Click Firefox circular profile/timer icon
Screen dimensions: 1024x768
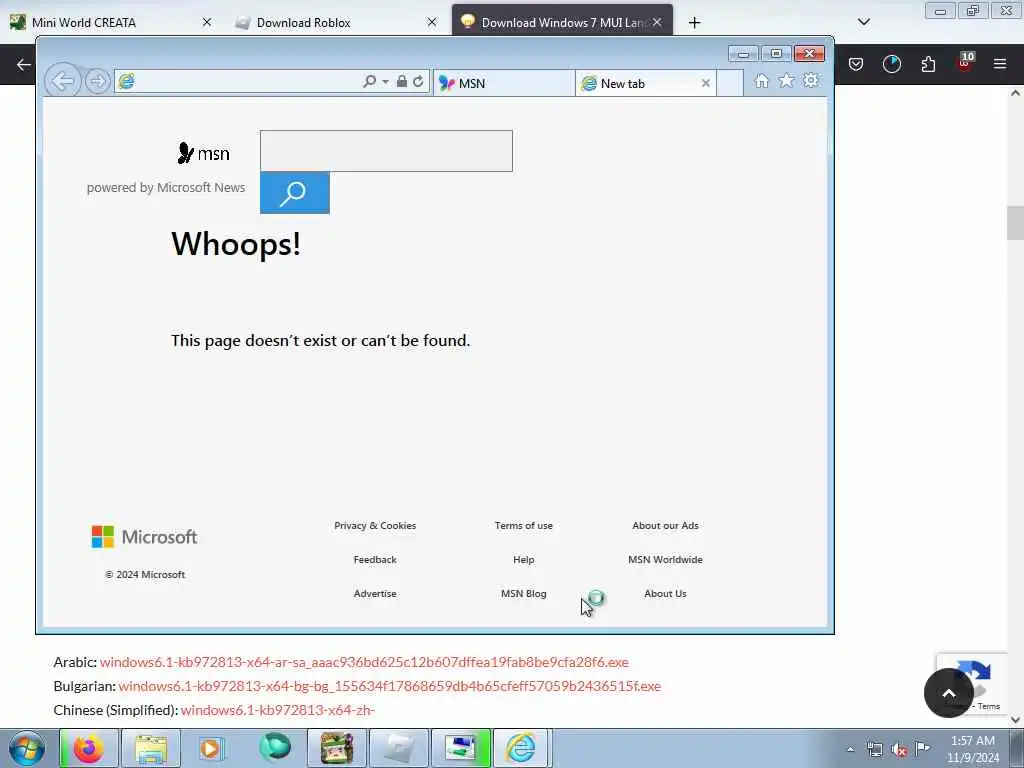point(891,64)
